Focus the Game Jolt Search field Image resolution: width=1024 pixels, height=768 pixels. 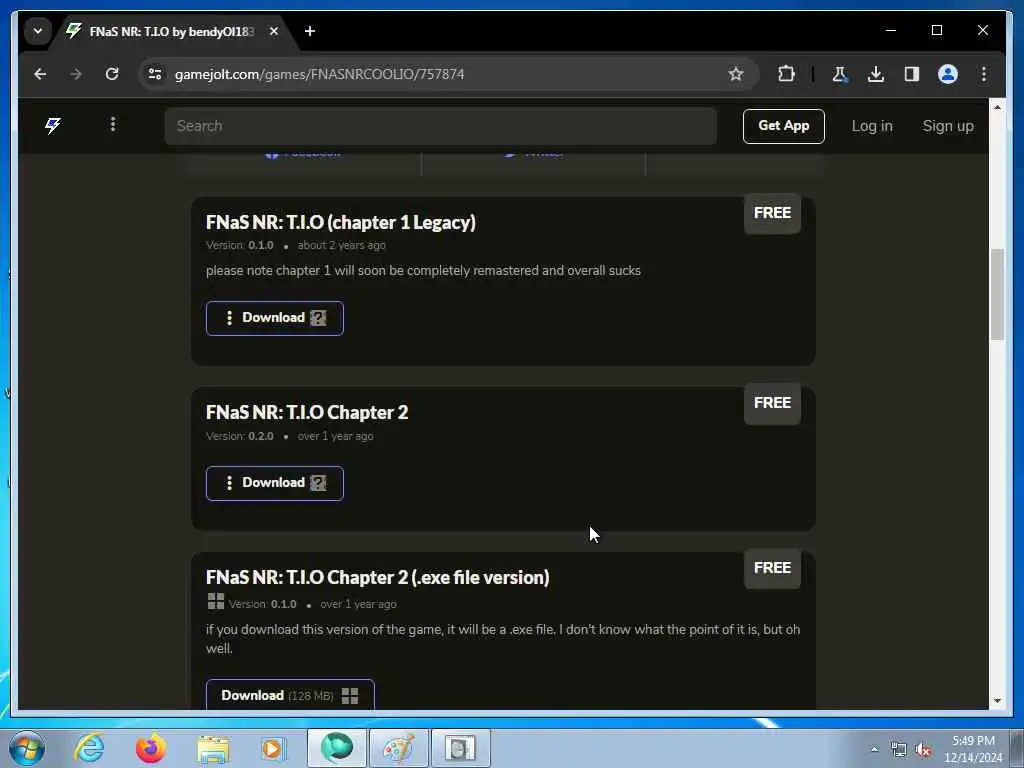[x=441, y=126]
